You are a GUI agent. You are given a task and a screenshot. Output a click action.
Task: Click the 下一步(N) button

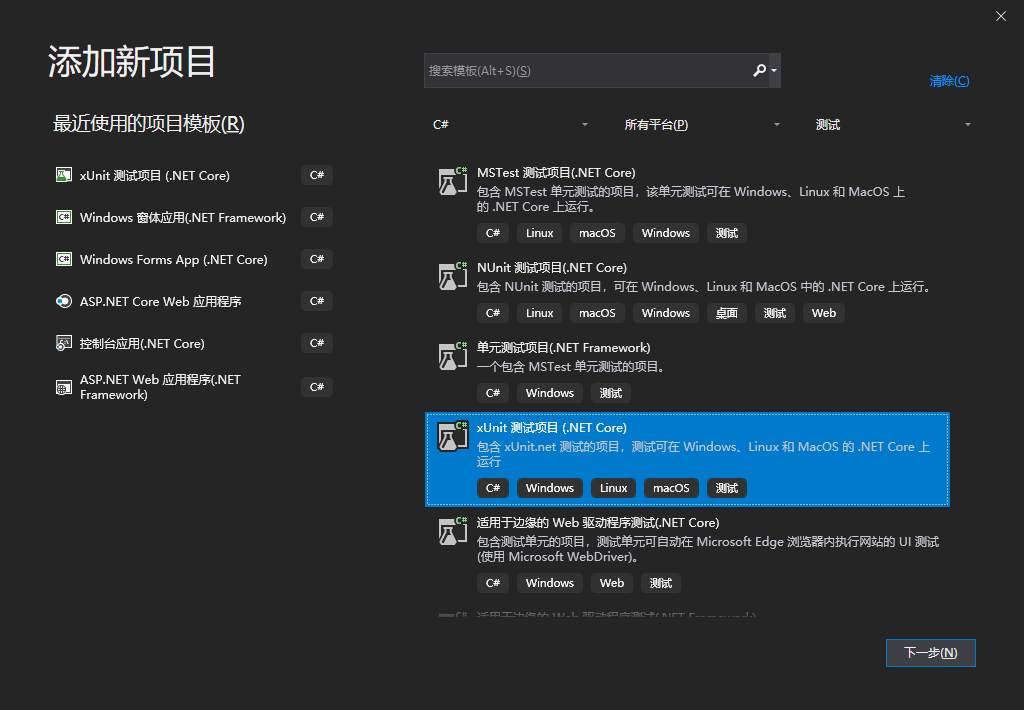(930, 652)
